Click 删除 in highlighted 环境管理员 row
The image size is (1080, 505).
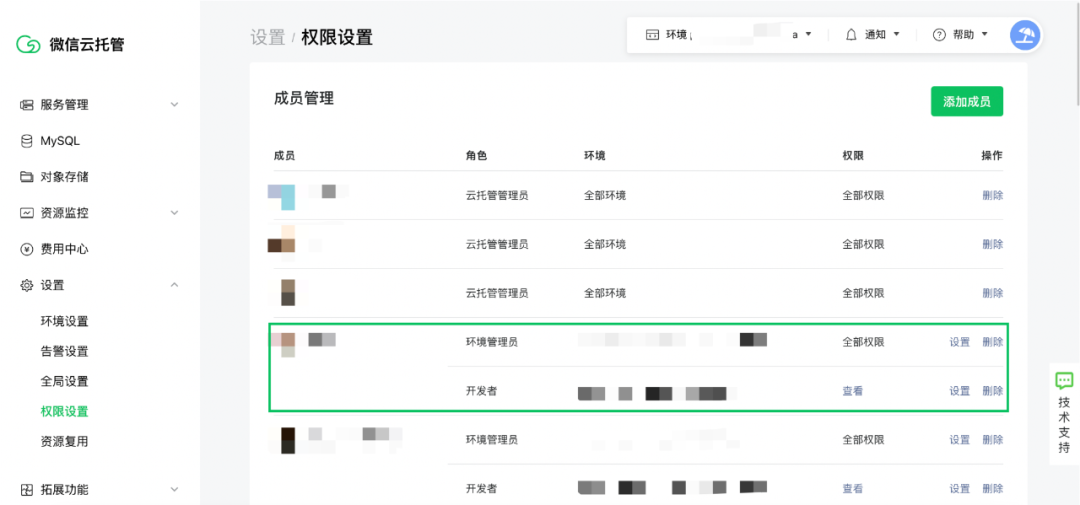point(993,342)
